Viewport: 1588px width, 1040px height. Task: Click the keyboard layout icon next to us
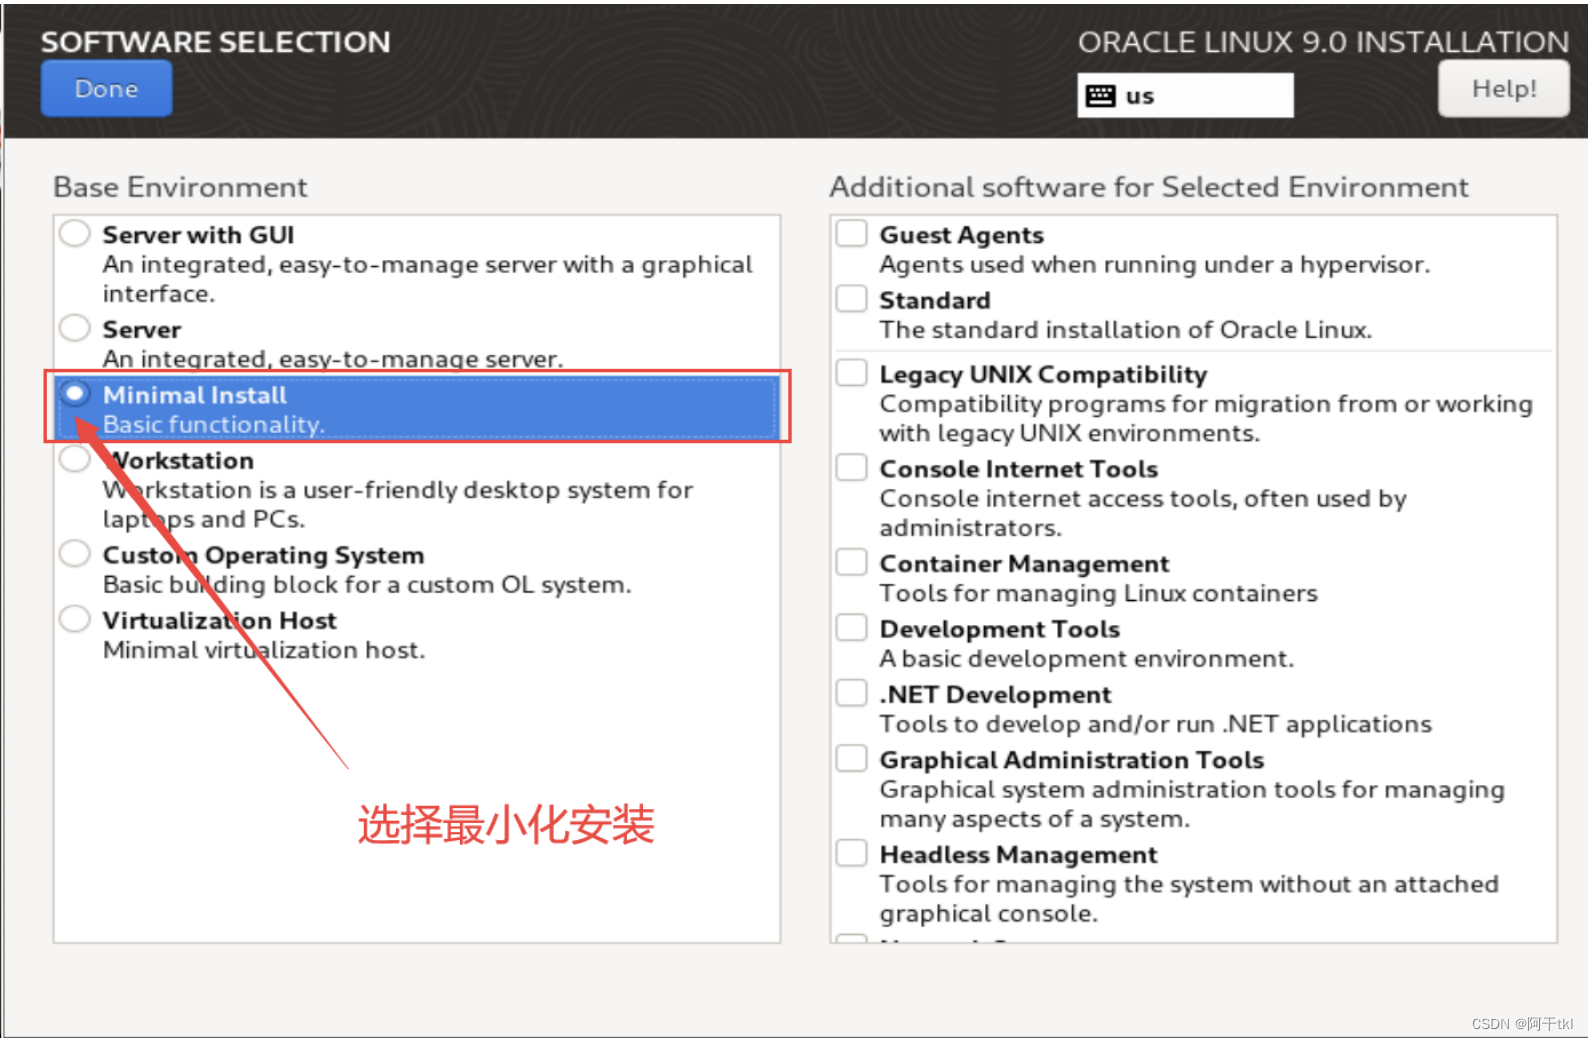tap(1100, 96)
